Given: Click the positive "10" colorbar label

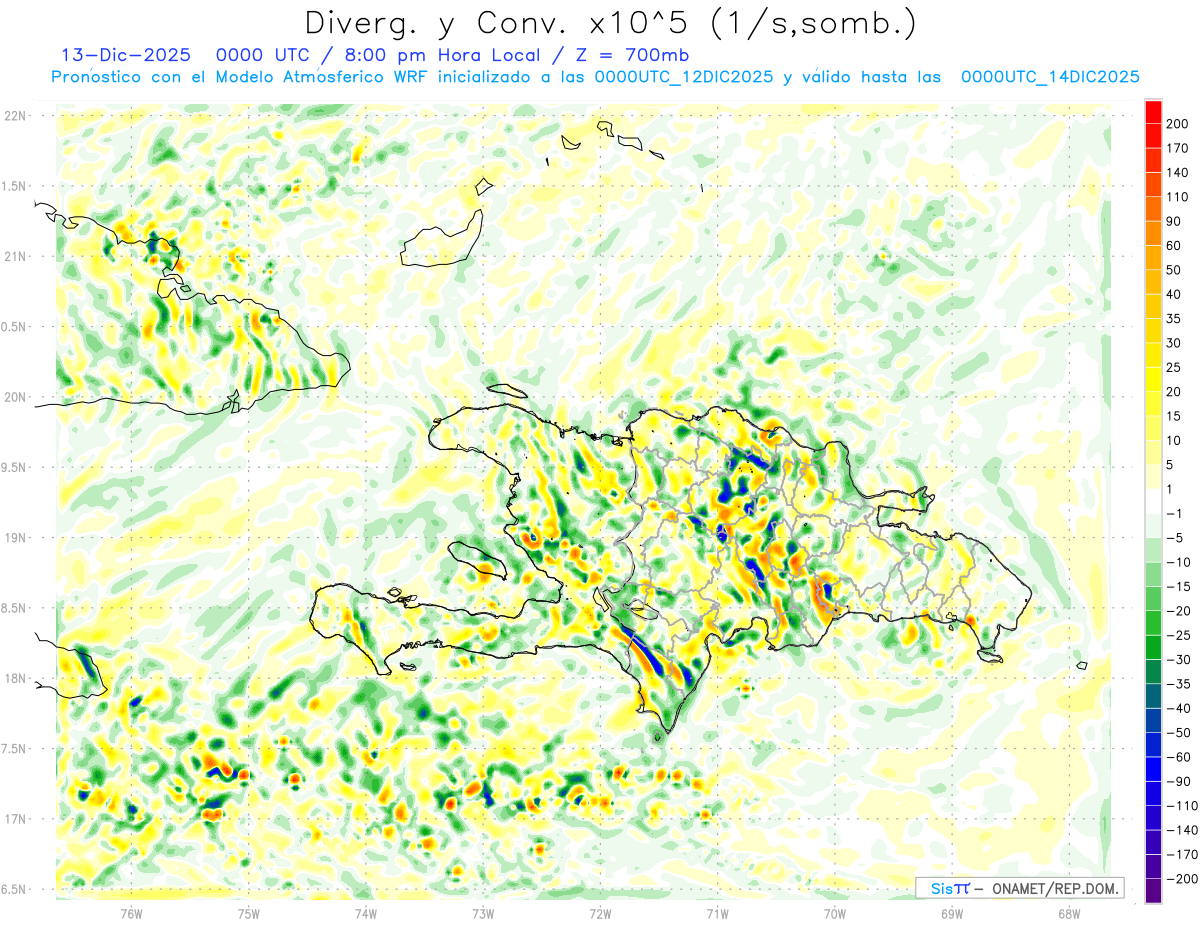Looking at the screenshot, I should [1173, 440].
